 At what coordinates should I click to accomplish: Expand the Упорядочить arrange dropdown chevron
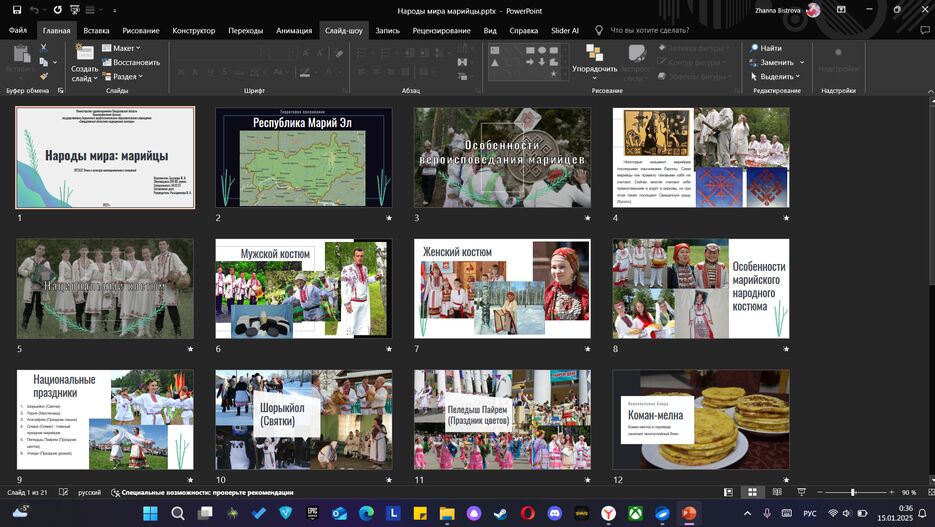tap(595, 78)
